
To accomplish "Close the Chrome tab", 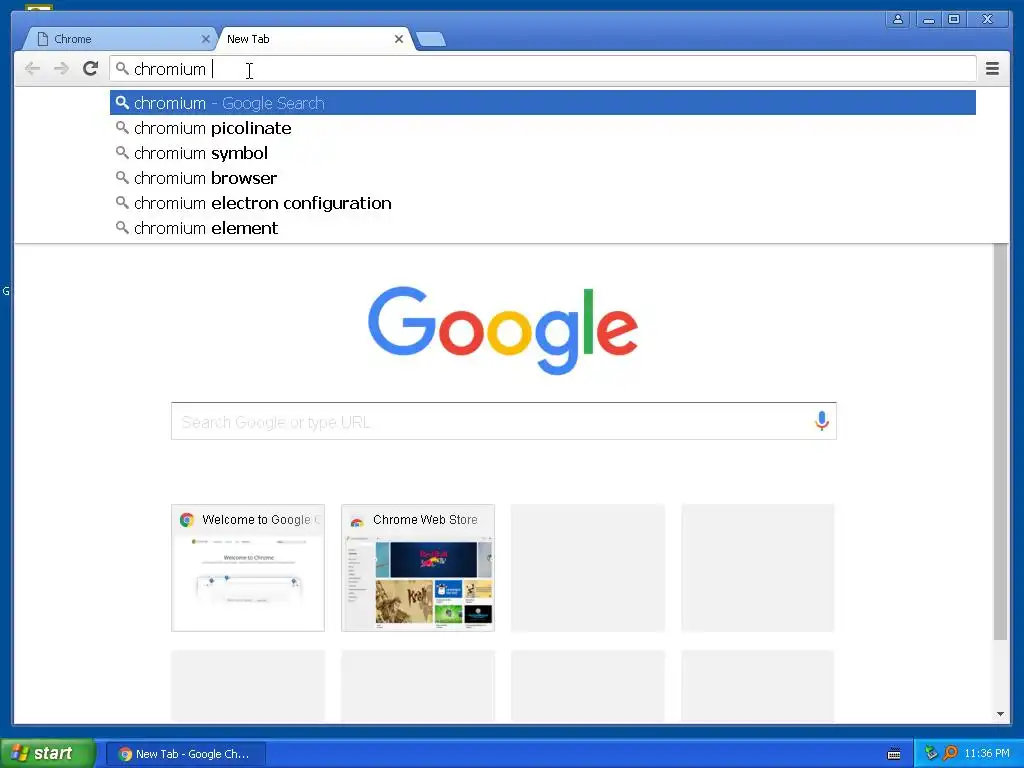I will point(205,39).
